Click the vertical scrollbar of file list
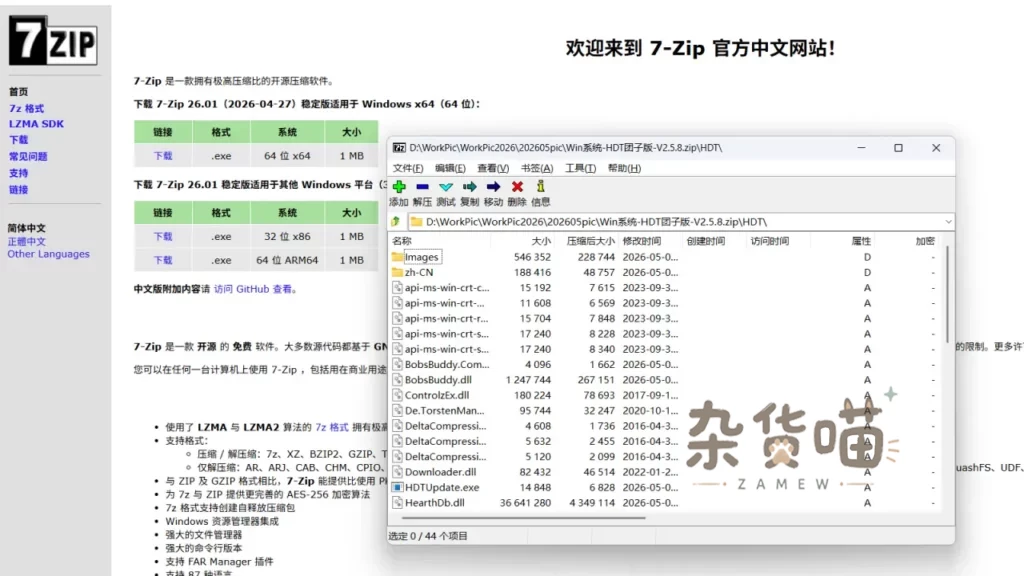 pyautogui.click(x=947, y=294)
